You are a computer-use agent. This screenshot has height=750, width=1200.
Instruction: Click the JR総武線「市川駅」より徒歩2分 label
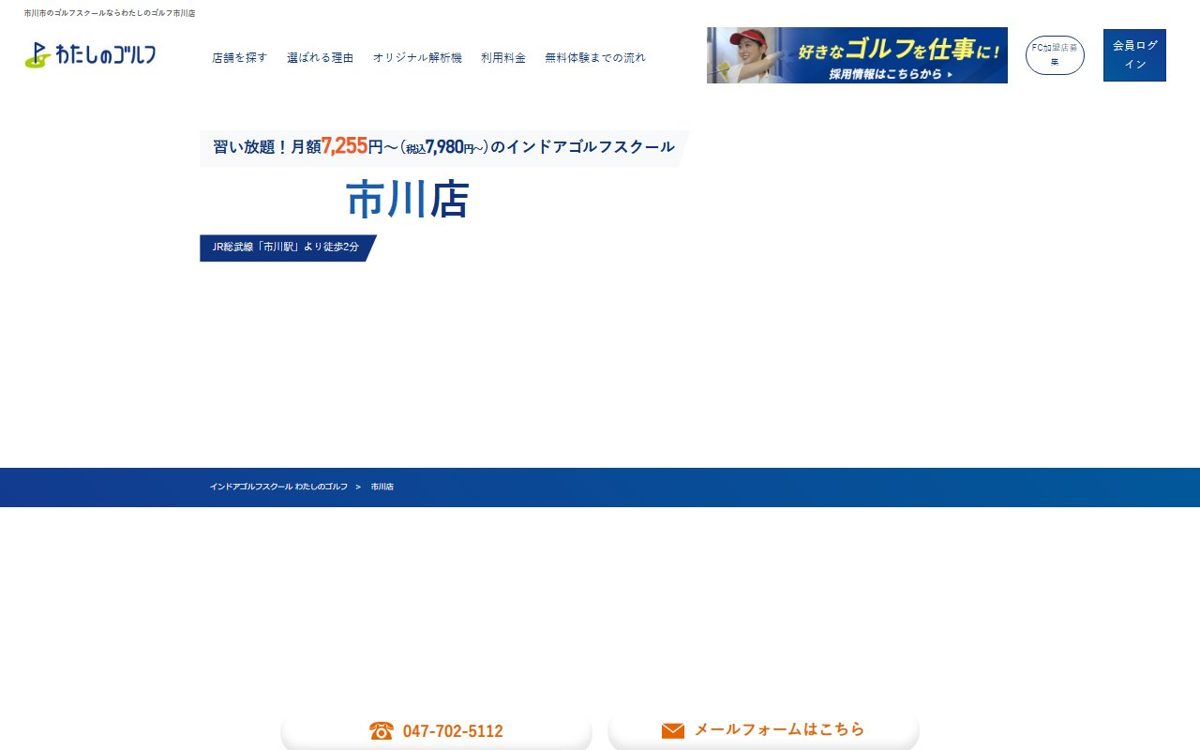(x=288, y=248)
